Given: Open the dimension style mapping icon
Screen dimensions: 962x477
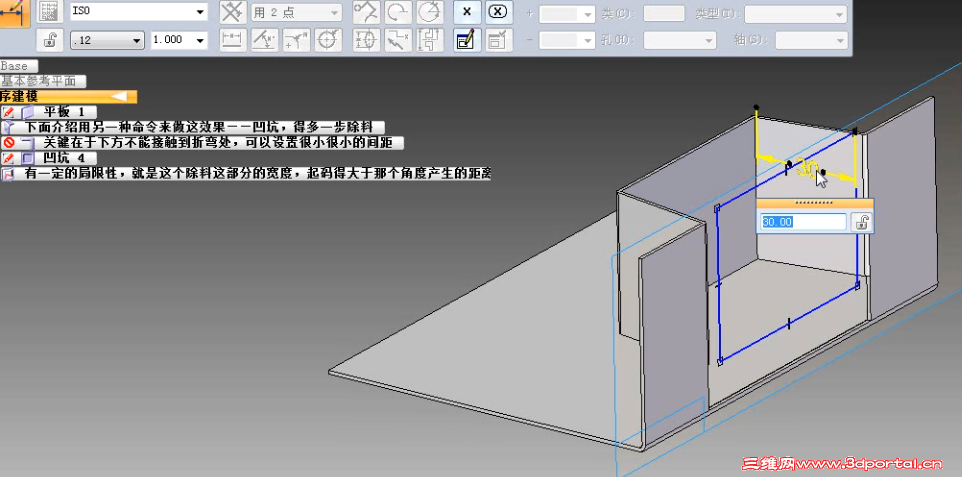Looking at the screenshot, I should 50,12.
